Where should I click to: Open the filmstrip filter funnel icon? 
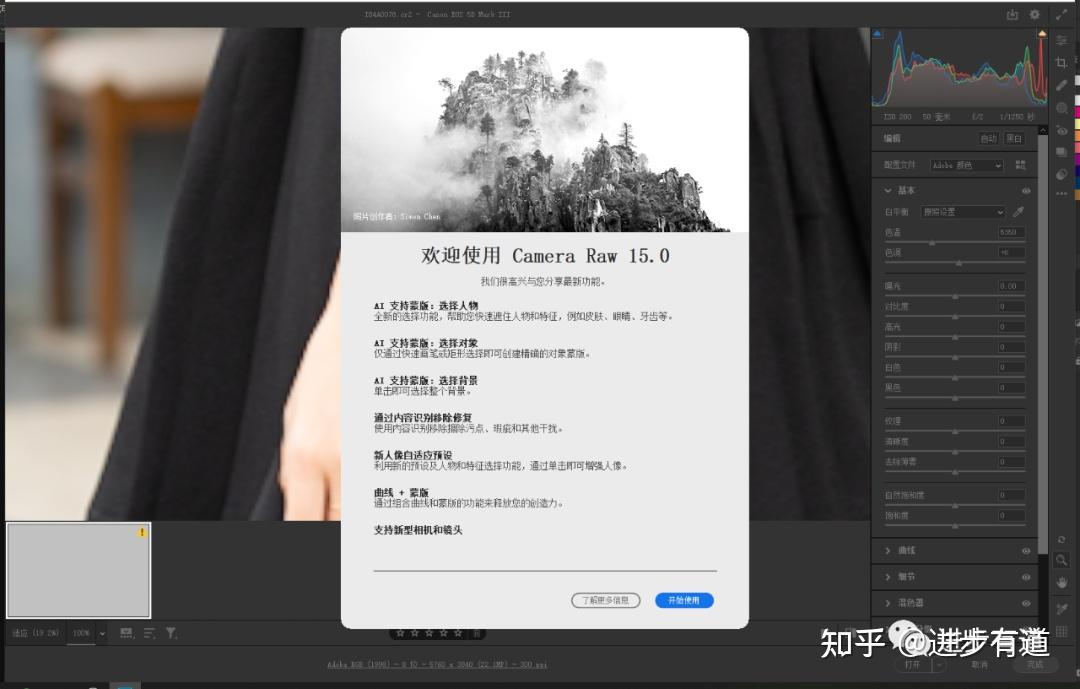(171, 633)
